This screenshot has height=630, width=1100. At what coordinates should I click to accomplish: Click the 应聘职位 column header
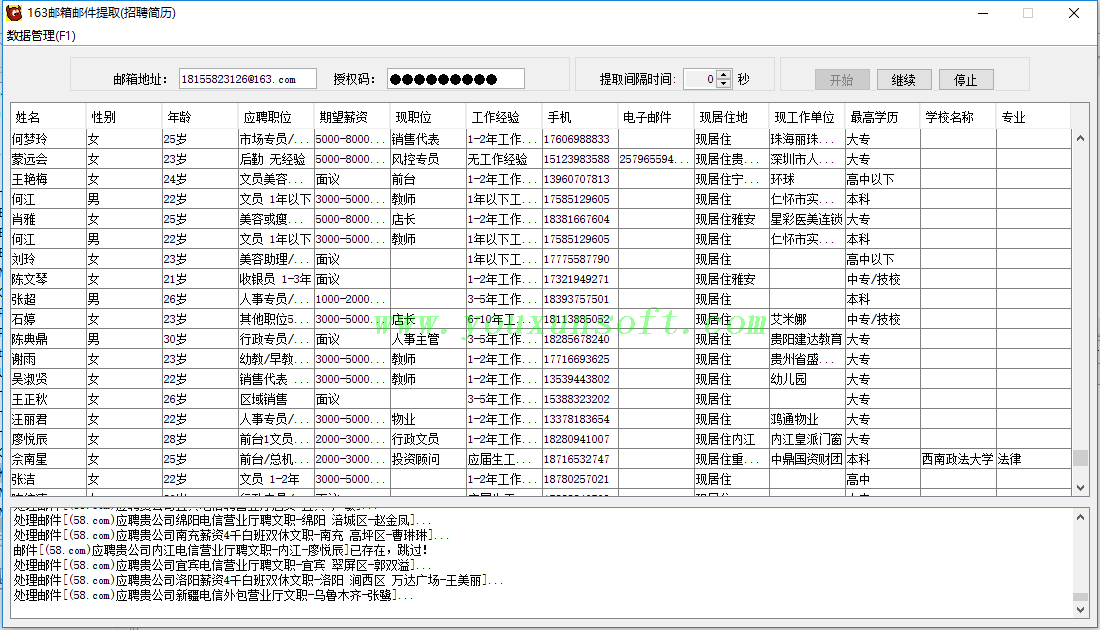(276, 117)
